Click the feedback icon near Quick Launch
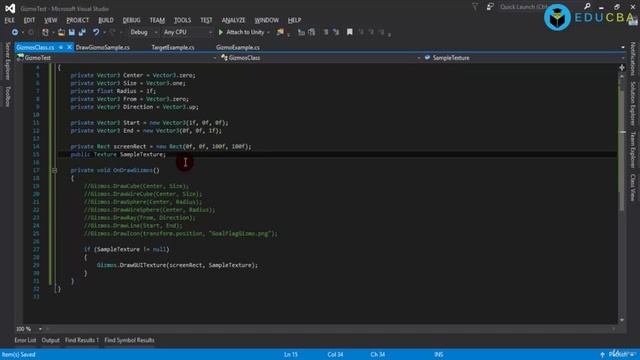640x360 pixels. pos(490,7)
